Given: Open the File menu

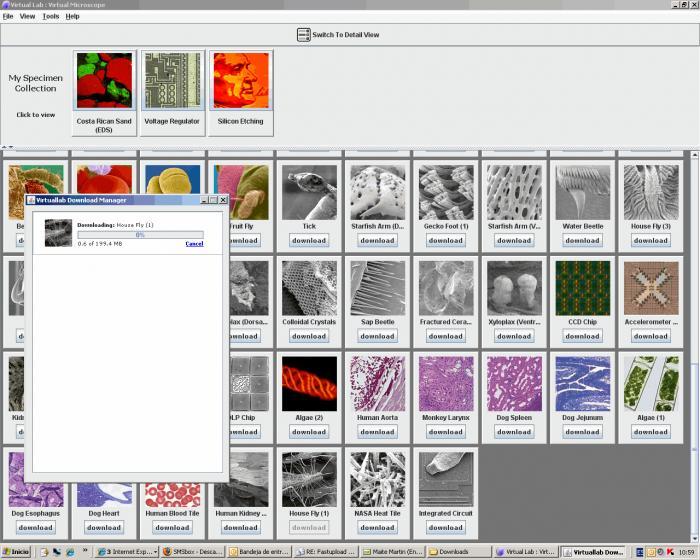Looking at the screenshot, I should pyautogui.click(x=8, y=17).
